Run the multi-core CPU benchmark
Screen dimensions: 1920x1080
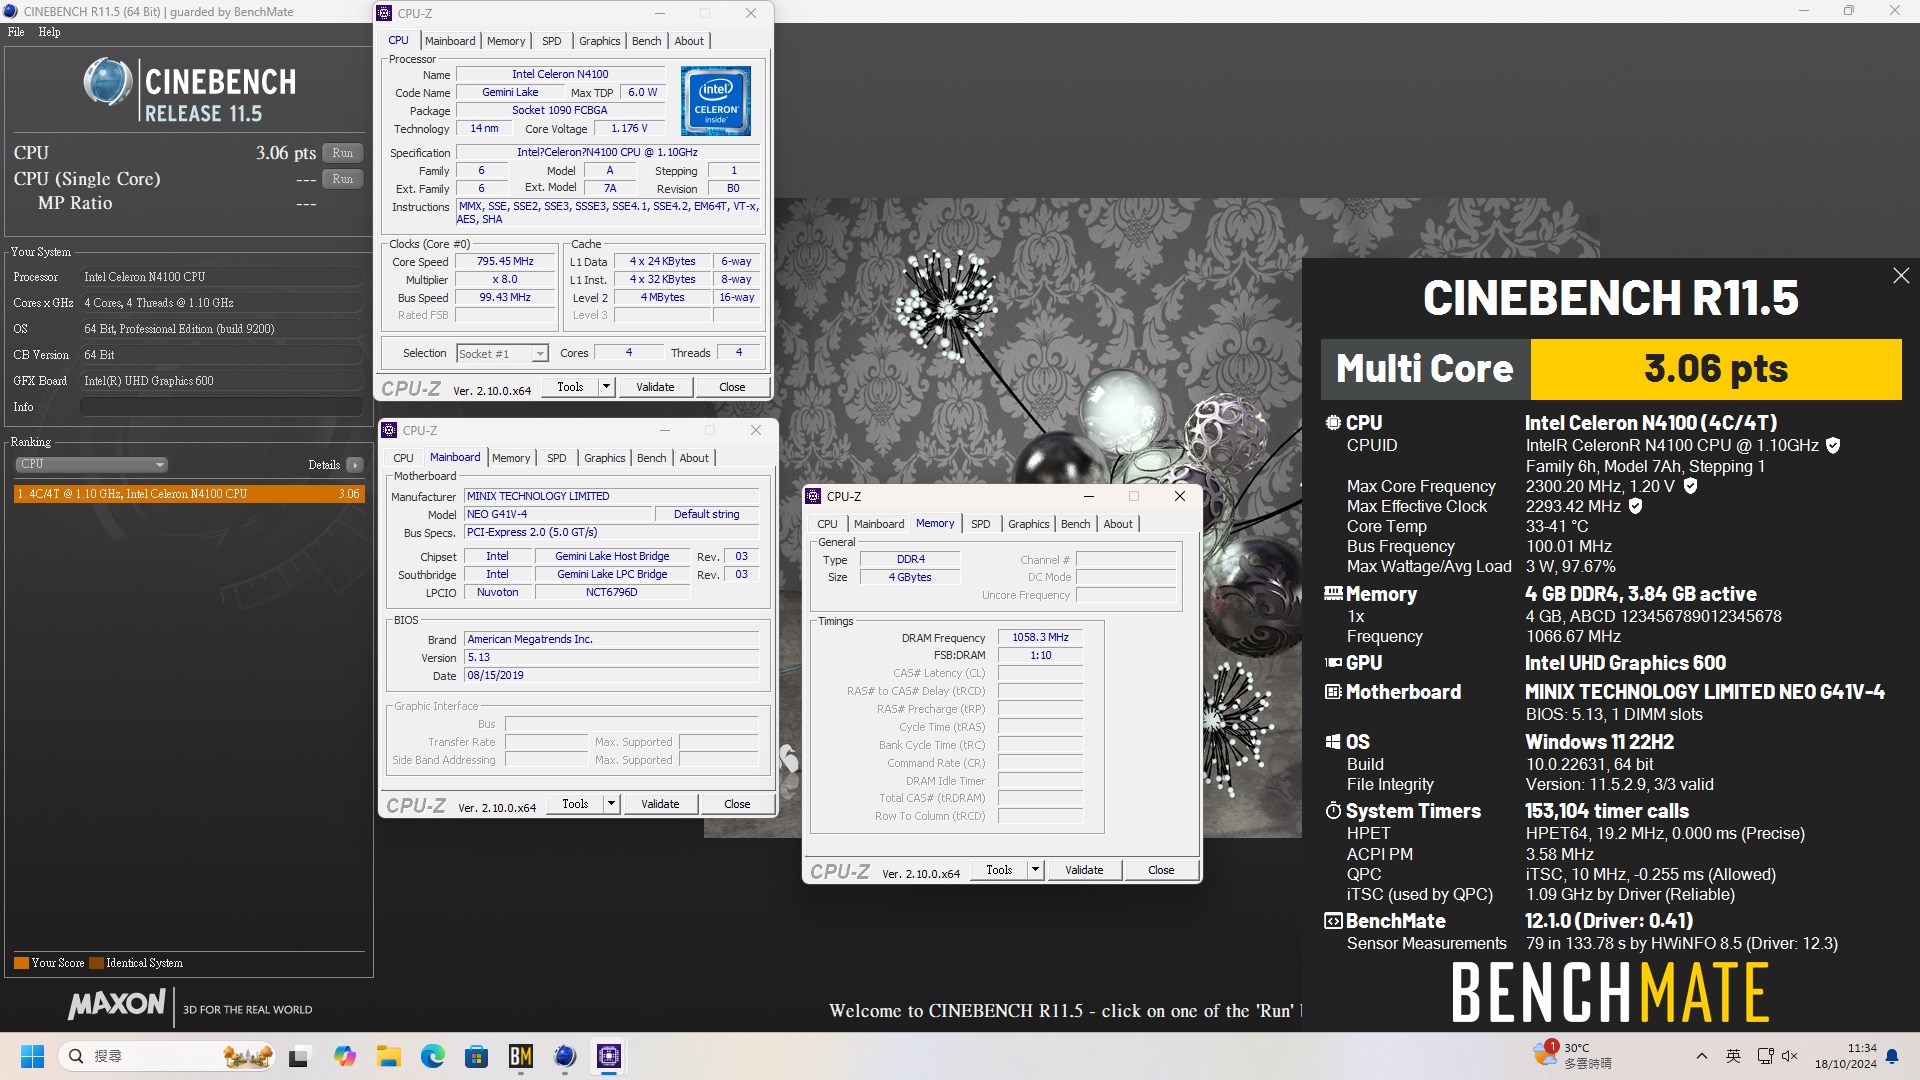coord(343,153)
